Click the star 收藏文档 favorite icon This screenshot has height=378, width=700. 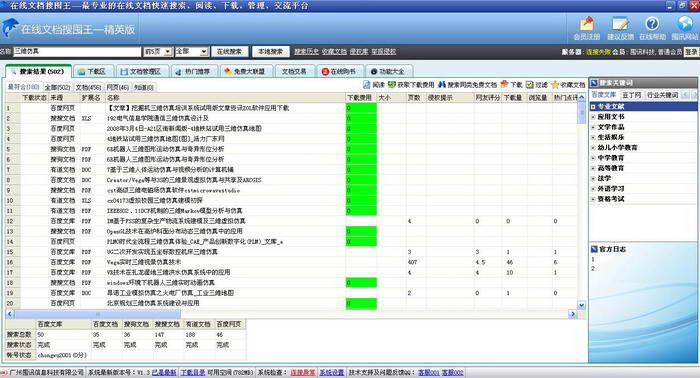(x=555, y=84)
